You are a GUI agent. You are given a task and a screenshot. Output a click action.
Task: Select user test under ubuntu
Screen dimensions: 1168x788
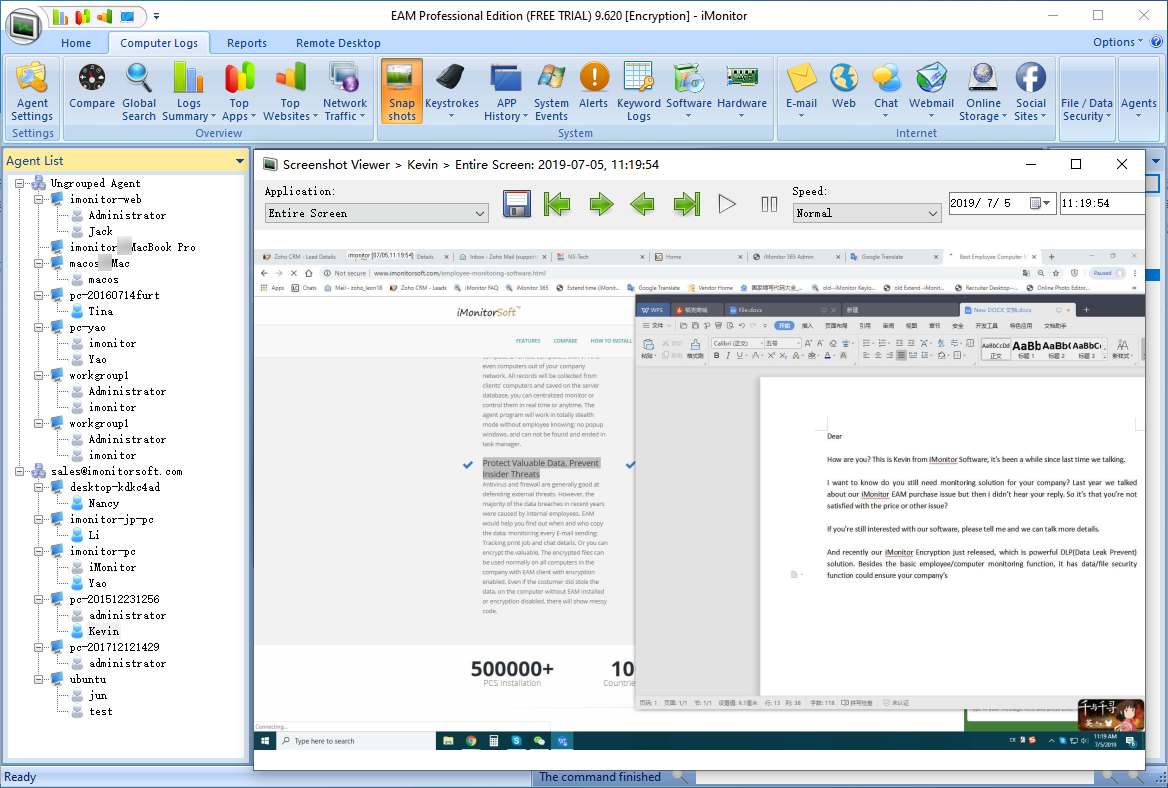(101, 712)
